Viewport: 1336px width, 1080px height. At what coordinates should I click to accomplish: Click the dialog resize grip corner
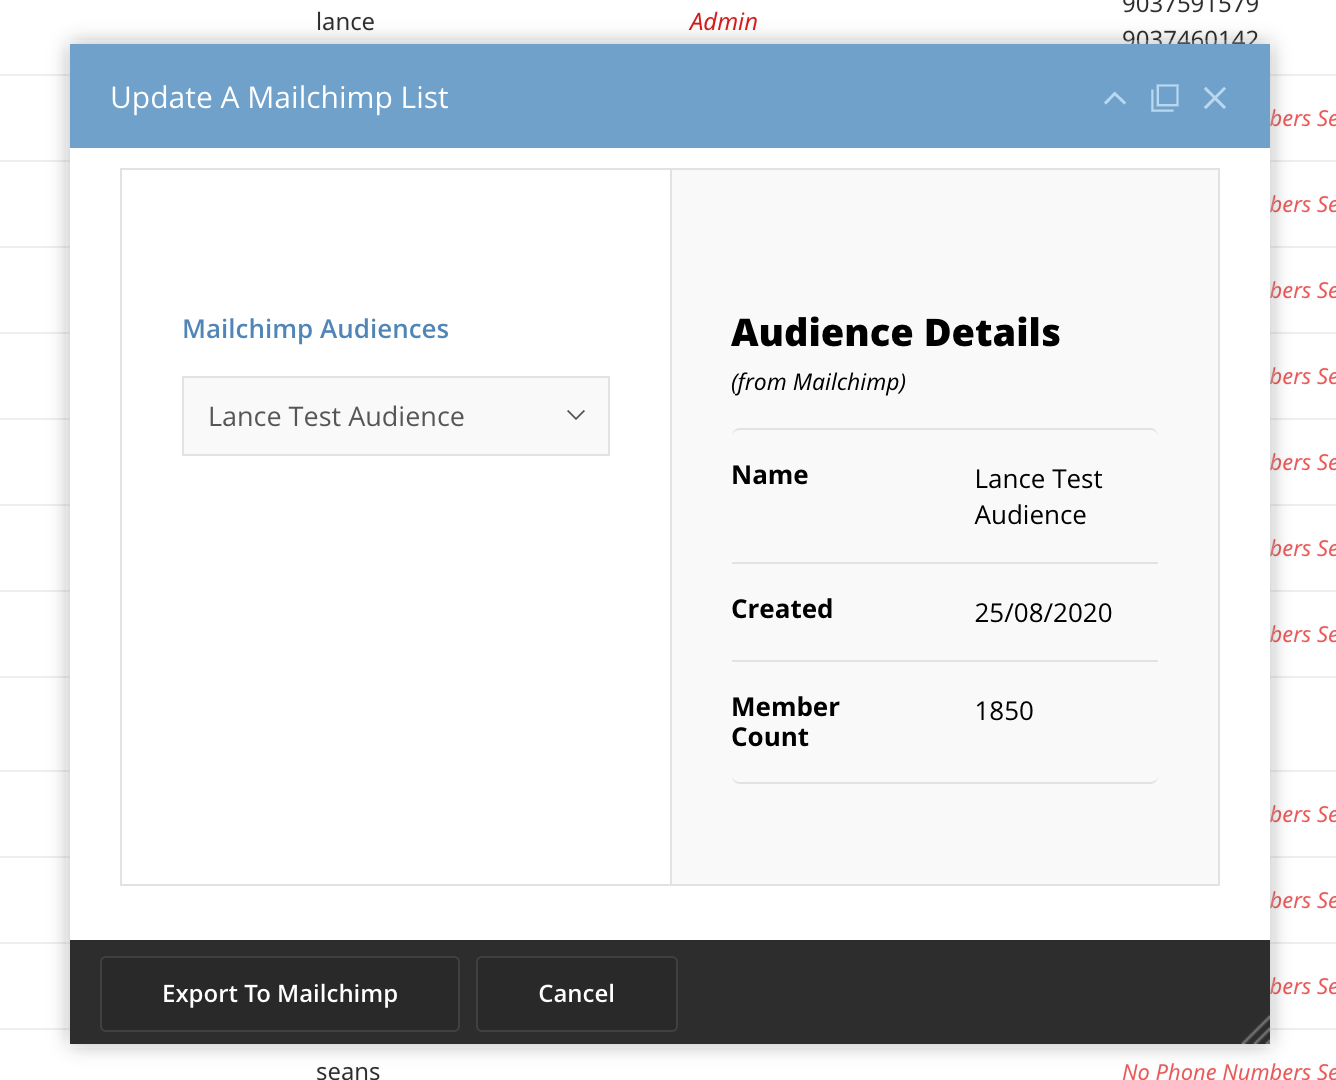[1254, 1029]
